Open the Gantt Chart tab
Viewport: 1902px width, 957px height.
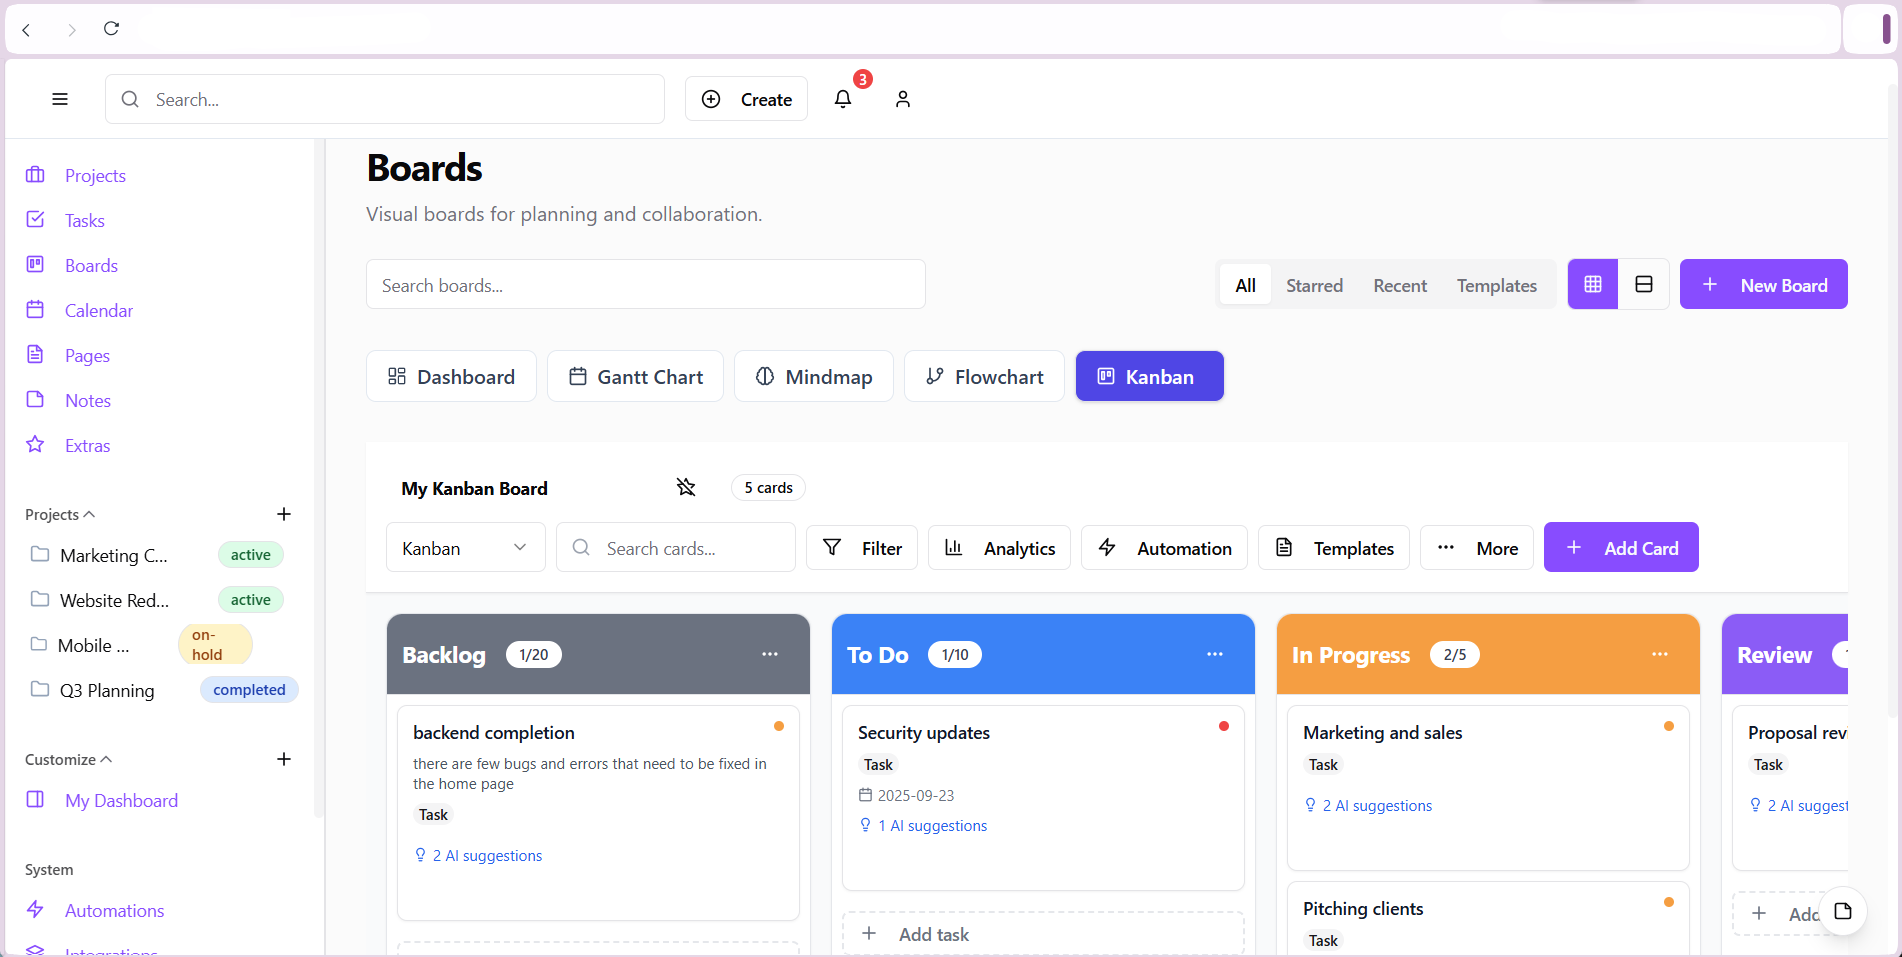click(x=634, y=376)
